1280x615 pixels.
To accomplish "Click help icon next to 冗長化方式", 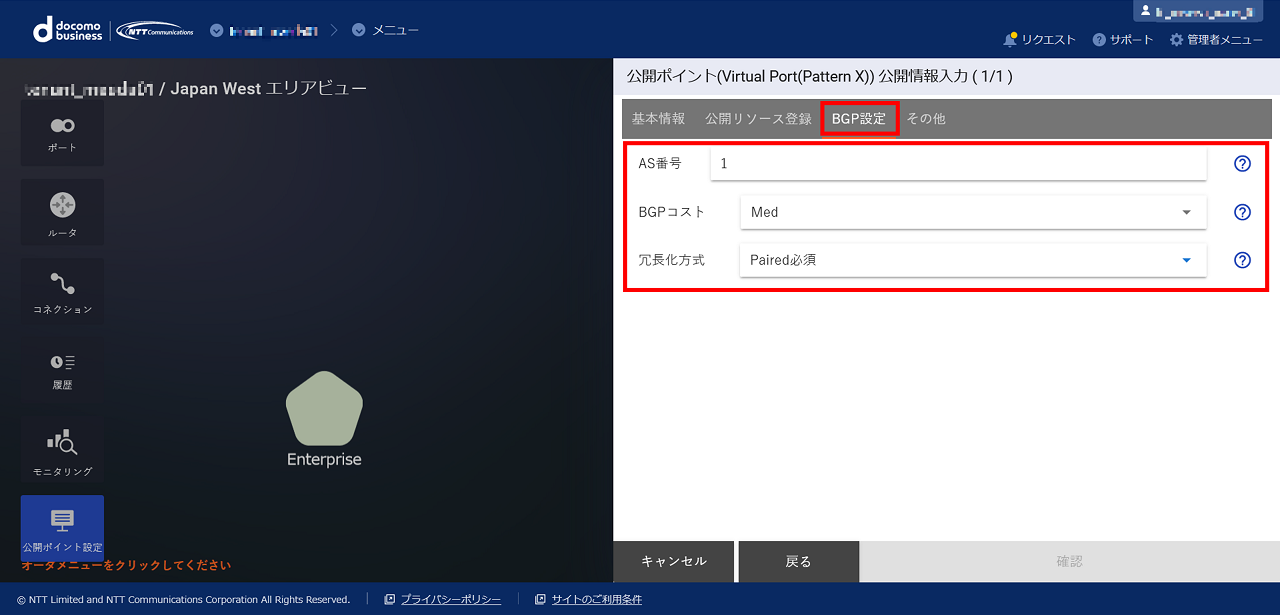I will coord(1242,260).
